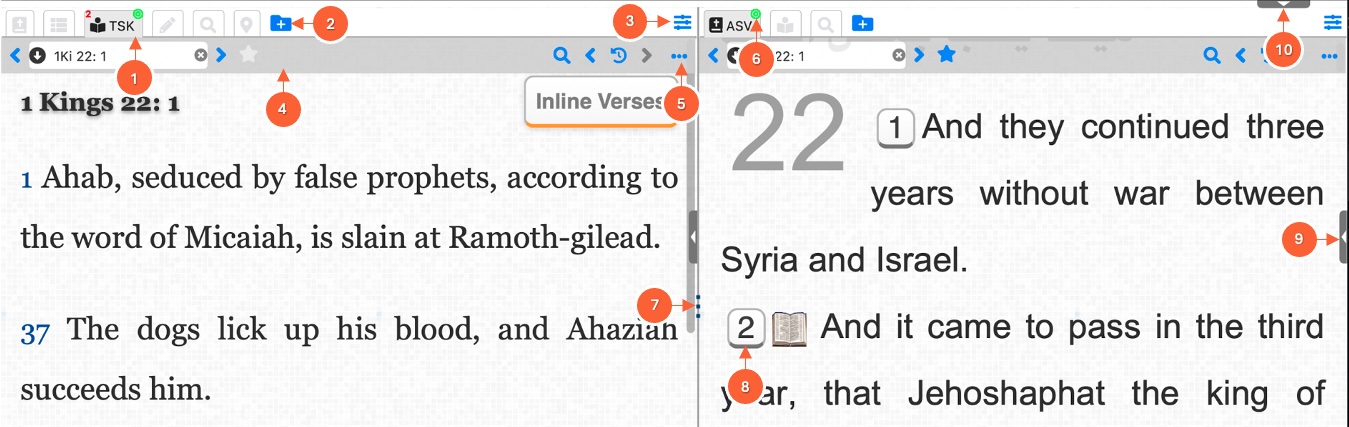The height and width of the screenshot is (427, 1349).
Task: Click the vertical pane divider drag handle dots
Action: [x=697, y=304]
